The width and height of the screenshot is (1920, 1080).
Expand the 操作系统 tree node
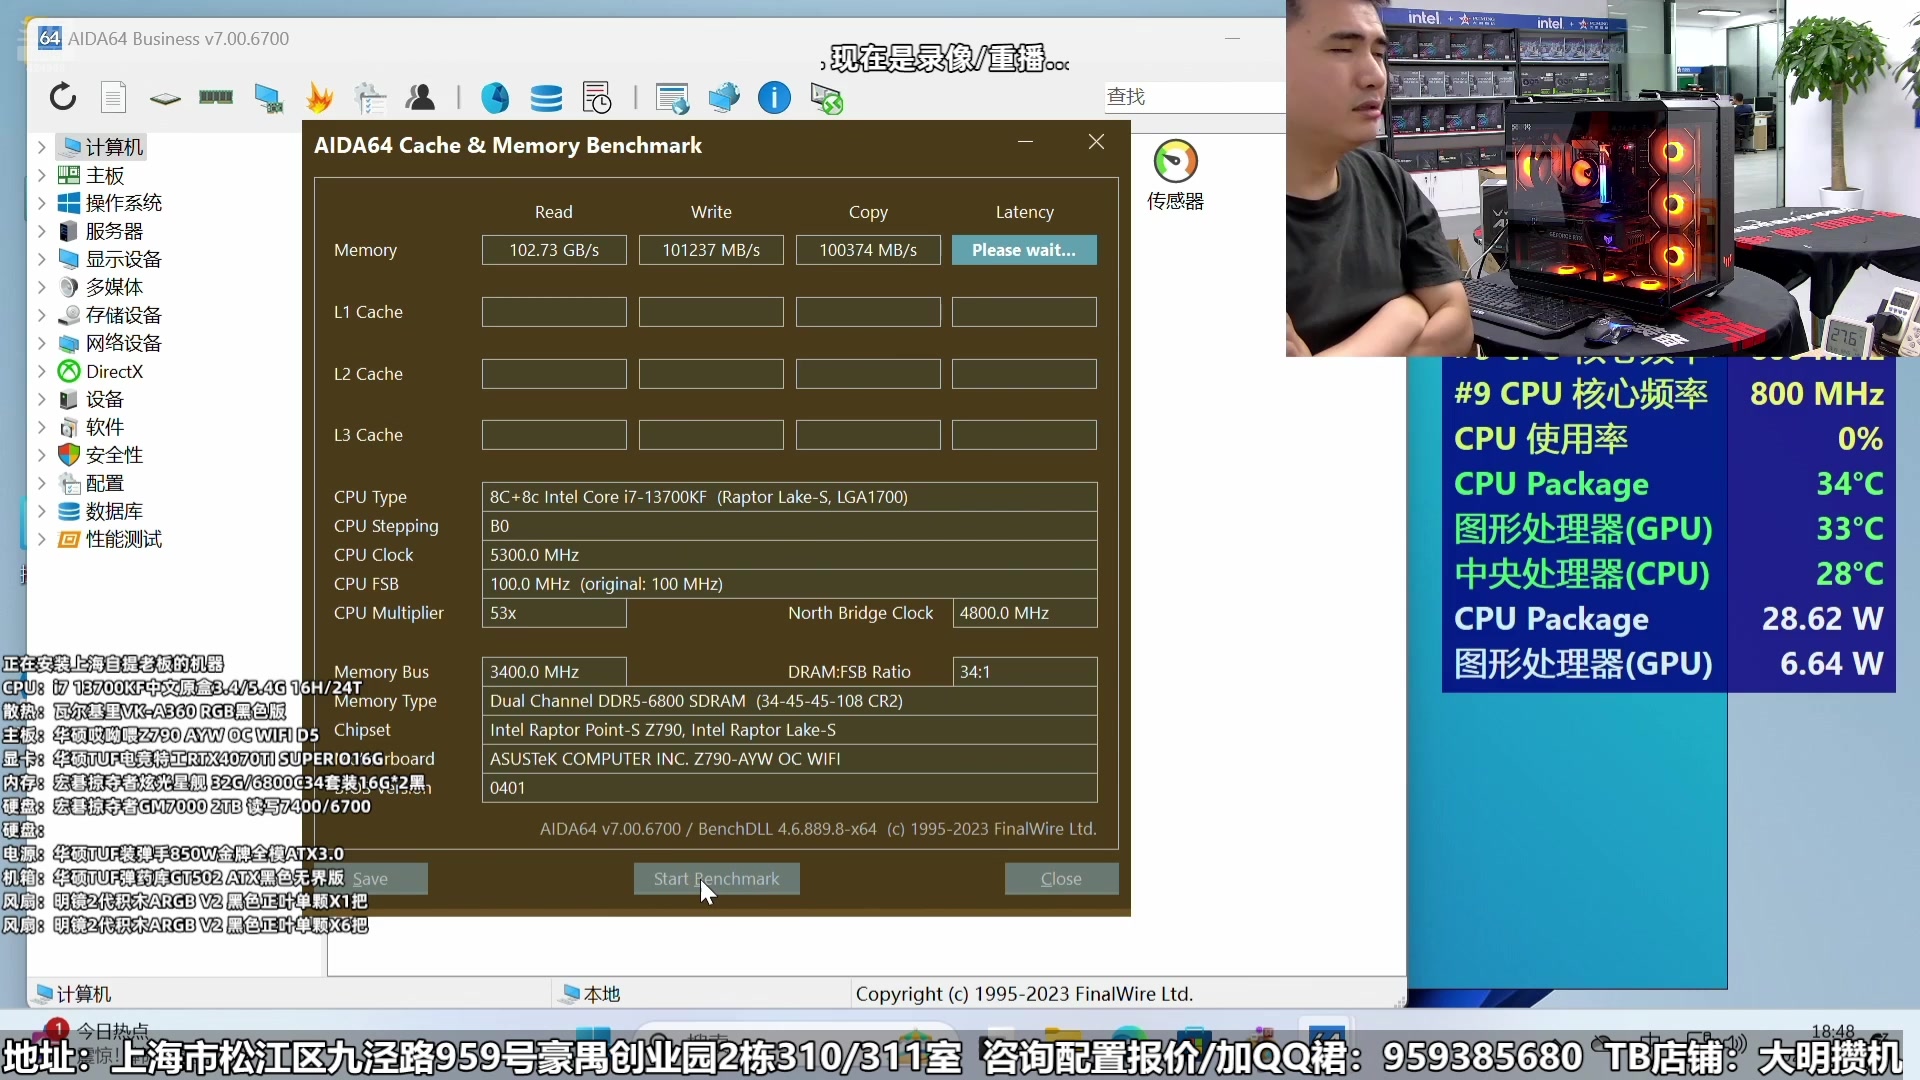point(41,203)
